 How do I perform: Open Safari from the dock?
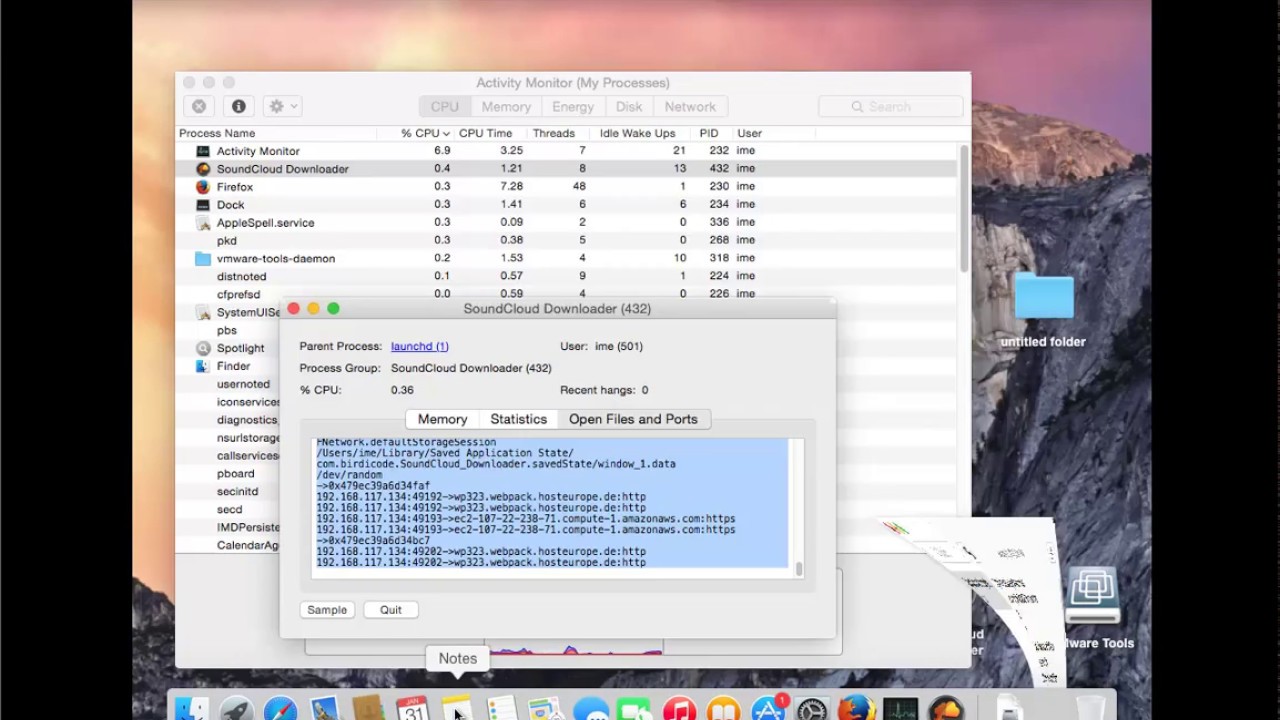pyautogui.click(x=281, y=709)
